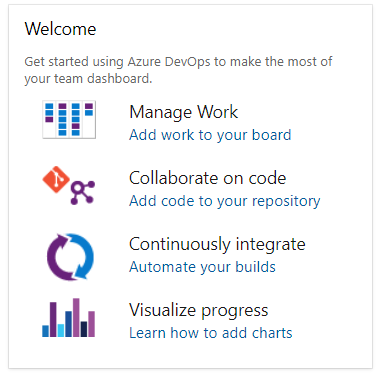Select the "Manage Work" heading

point(184,112)
